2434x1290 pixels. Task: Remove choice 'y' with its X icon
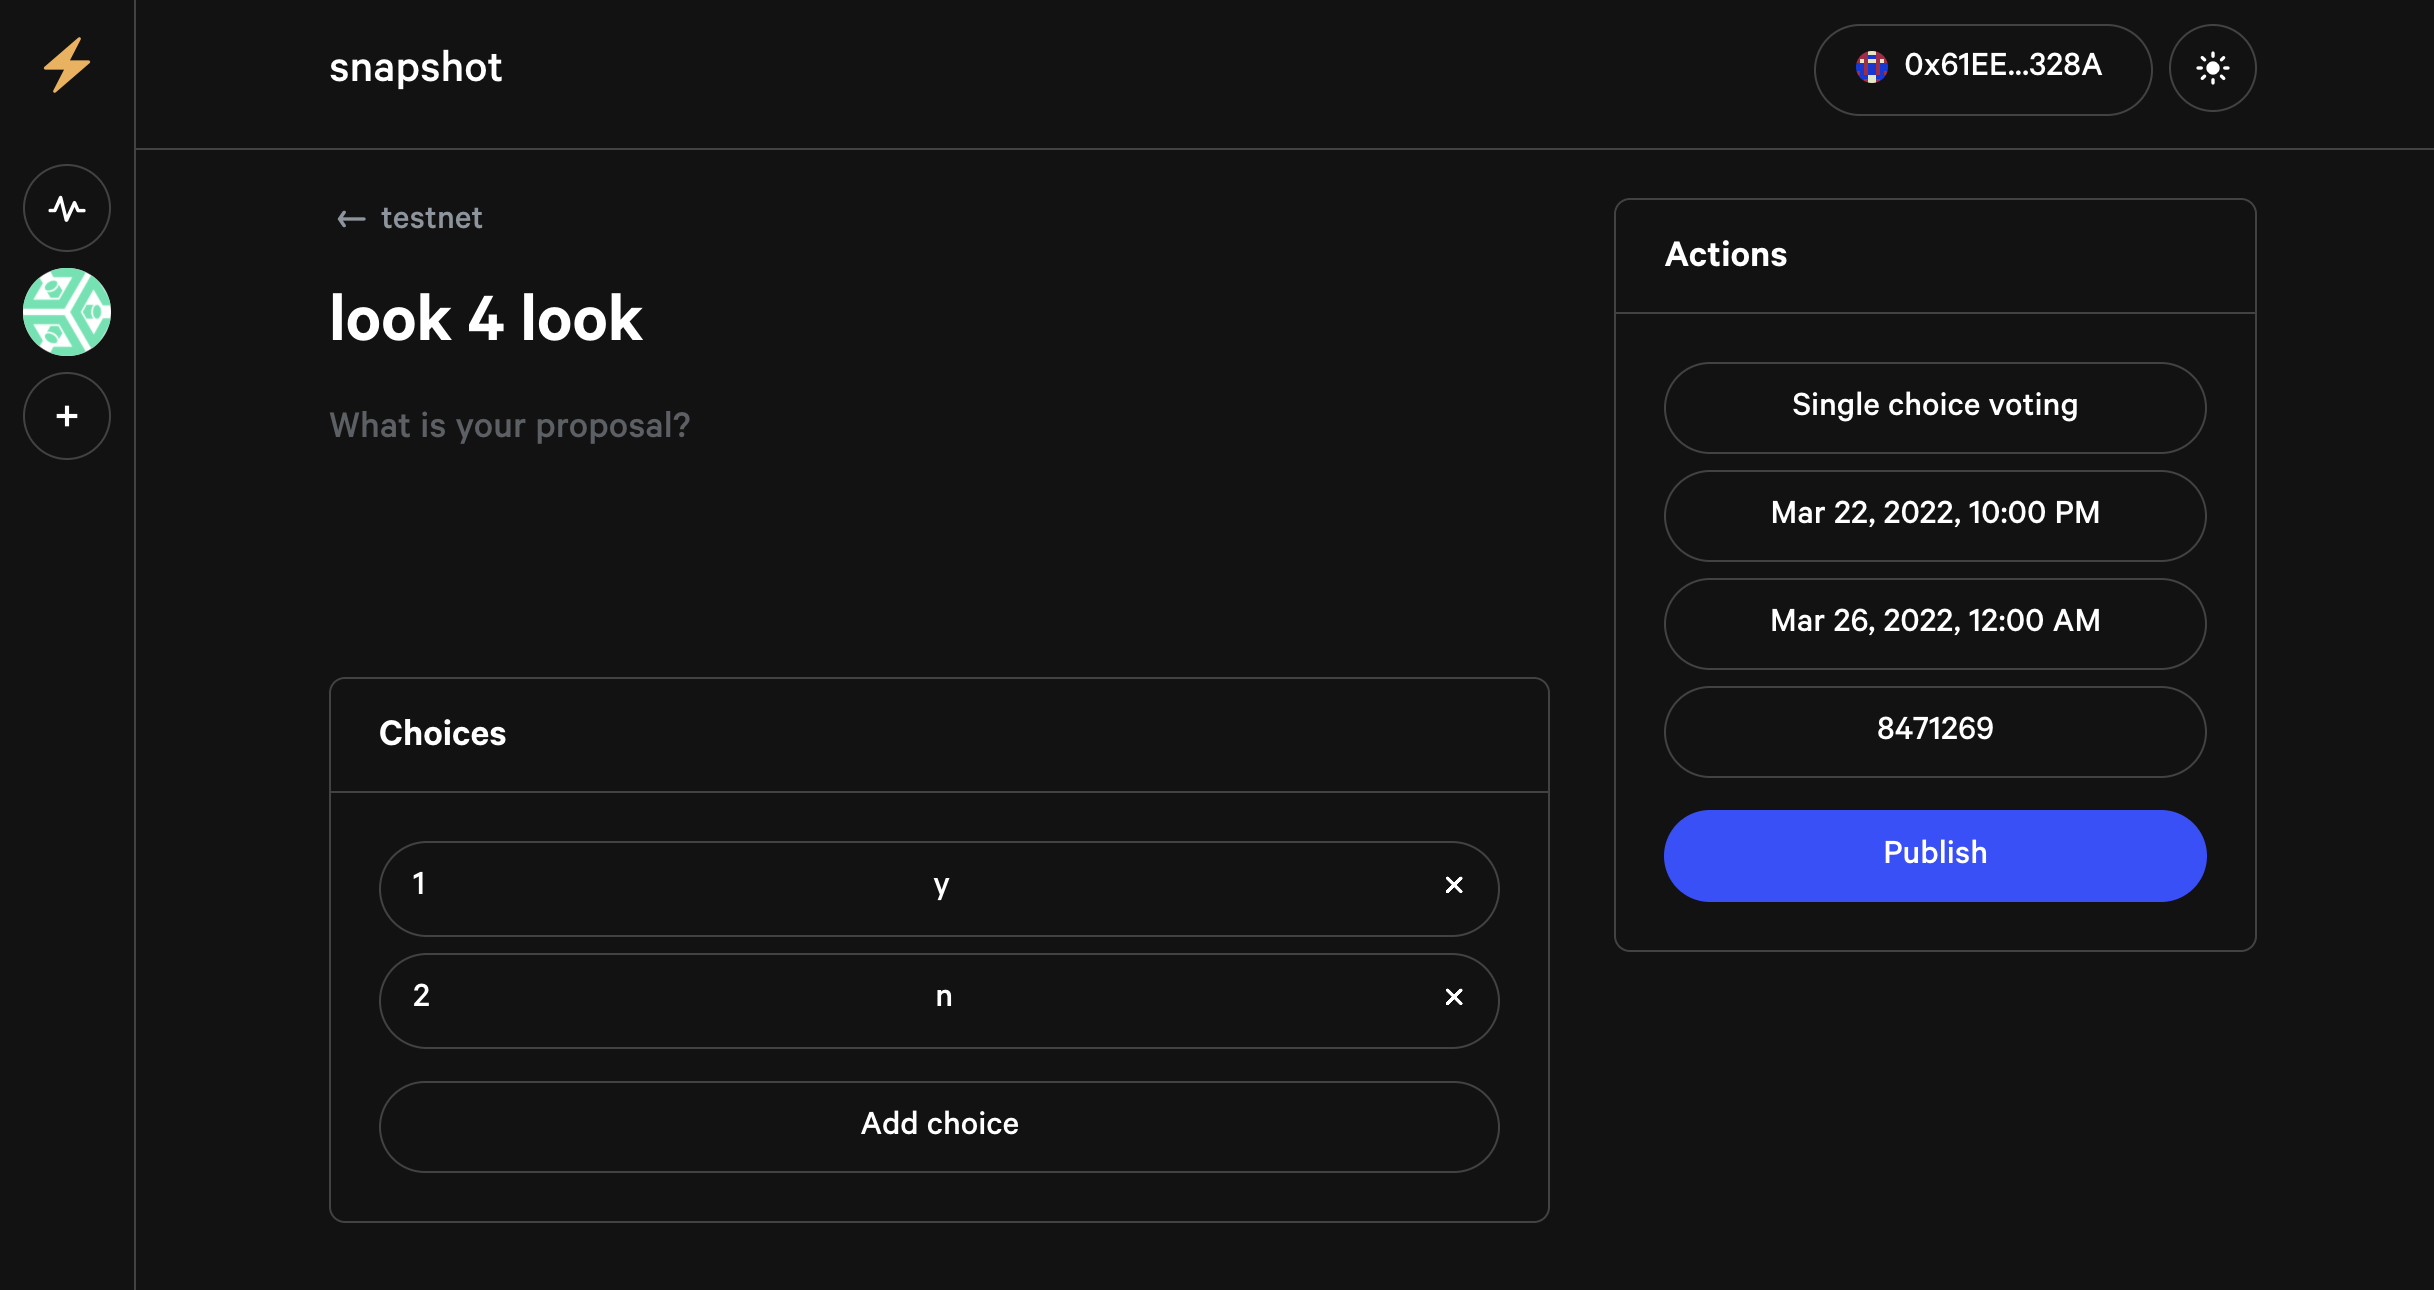(1454, 886)
